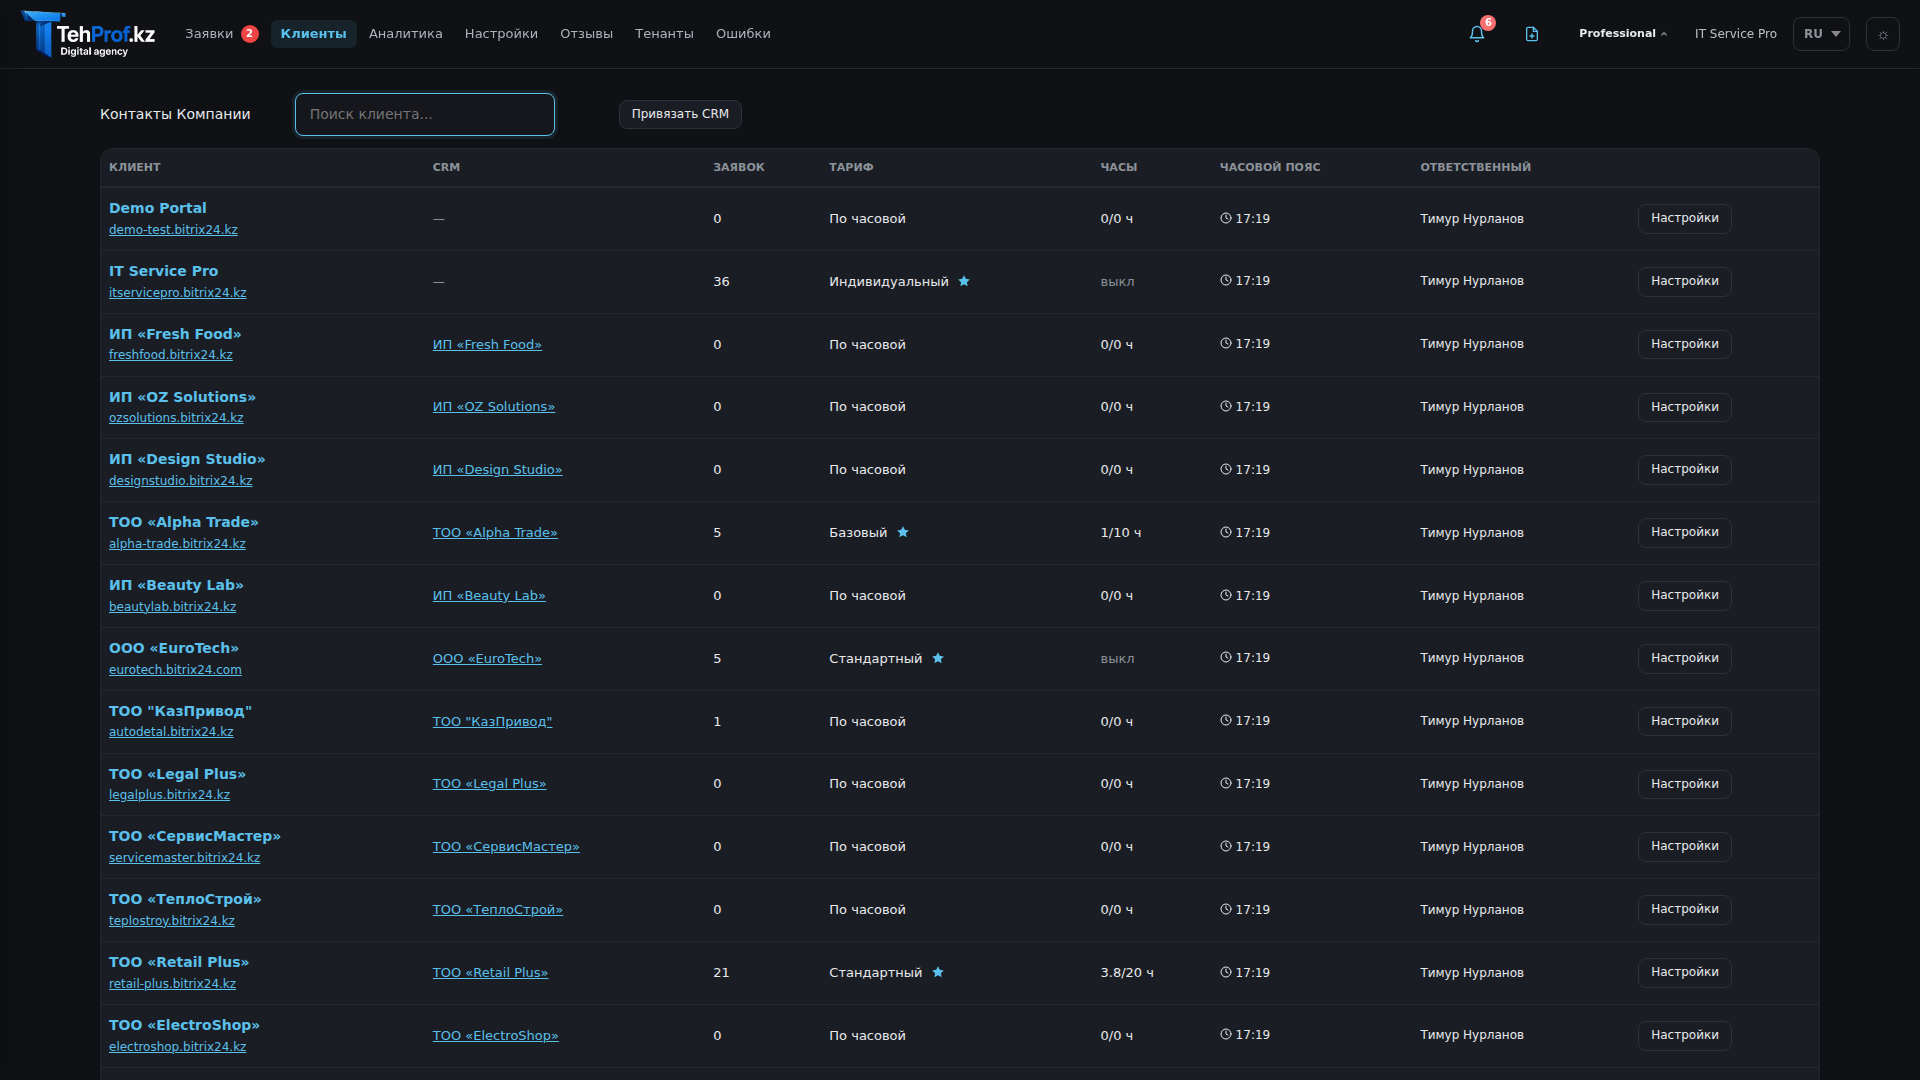Click the TehProf.kz logo

pos(88,34)
